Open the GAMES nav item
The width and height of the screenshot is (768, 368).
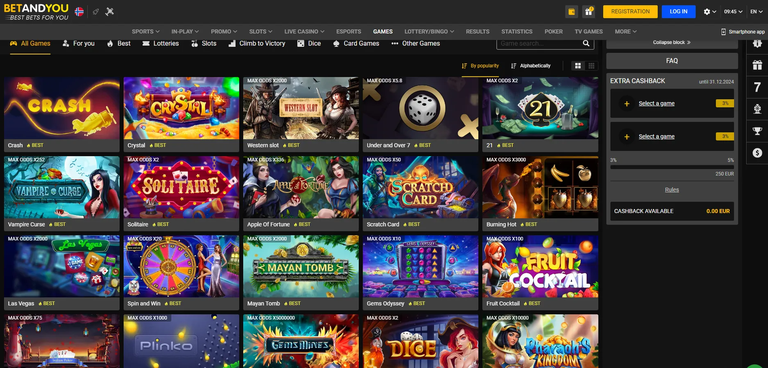(x=383, y=31)
